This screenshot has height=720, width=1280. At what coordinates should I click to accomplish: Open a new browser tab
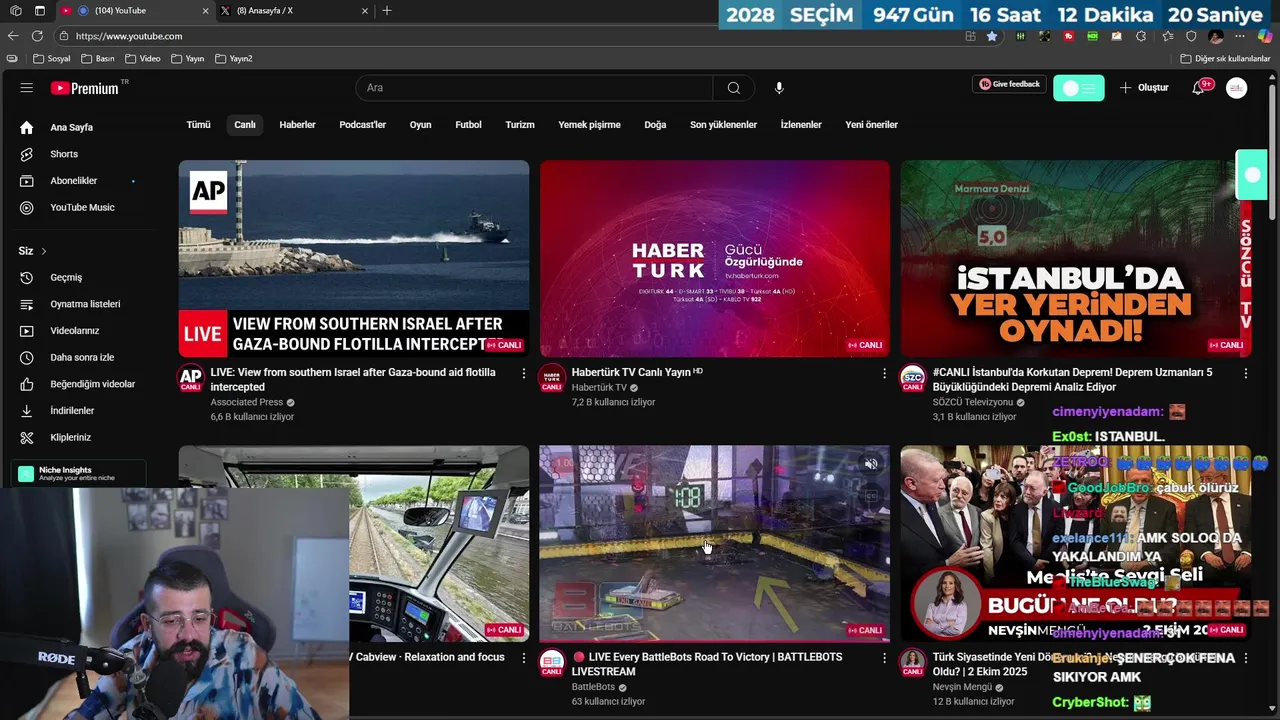pos(387,11)
